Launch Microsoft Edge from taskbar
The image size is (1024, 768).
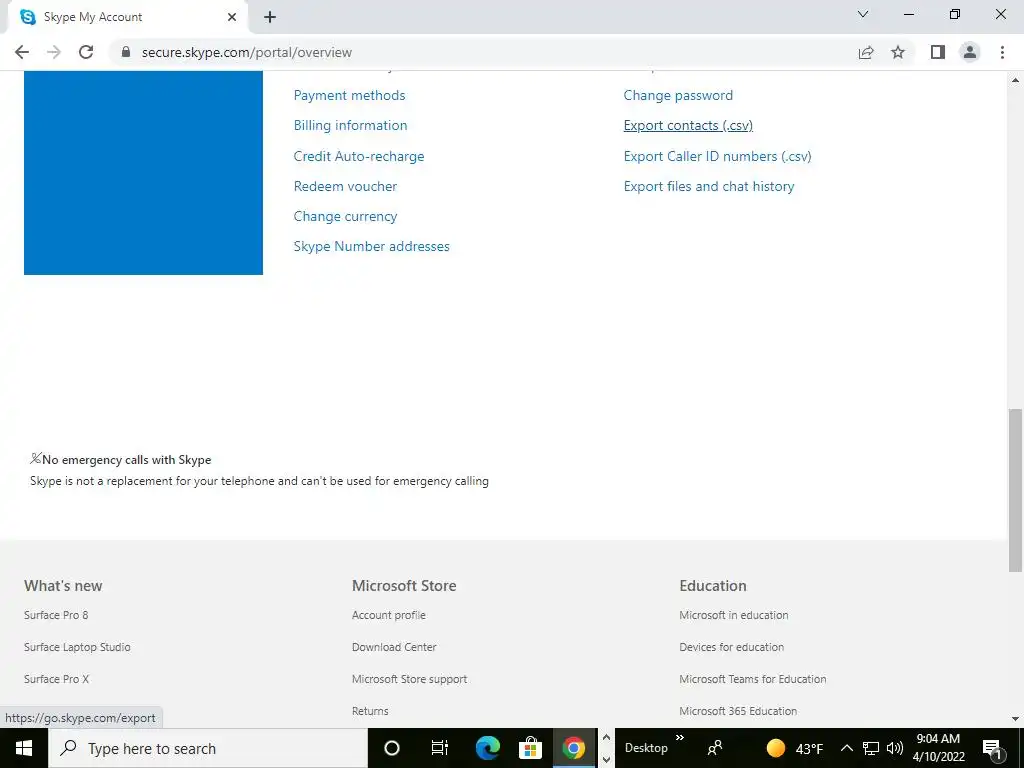click(x=487, y=748)
